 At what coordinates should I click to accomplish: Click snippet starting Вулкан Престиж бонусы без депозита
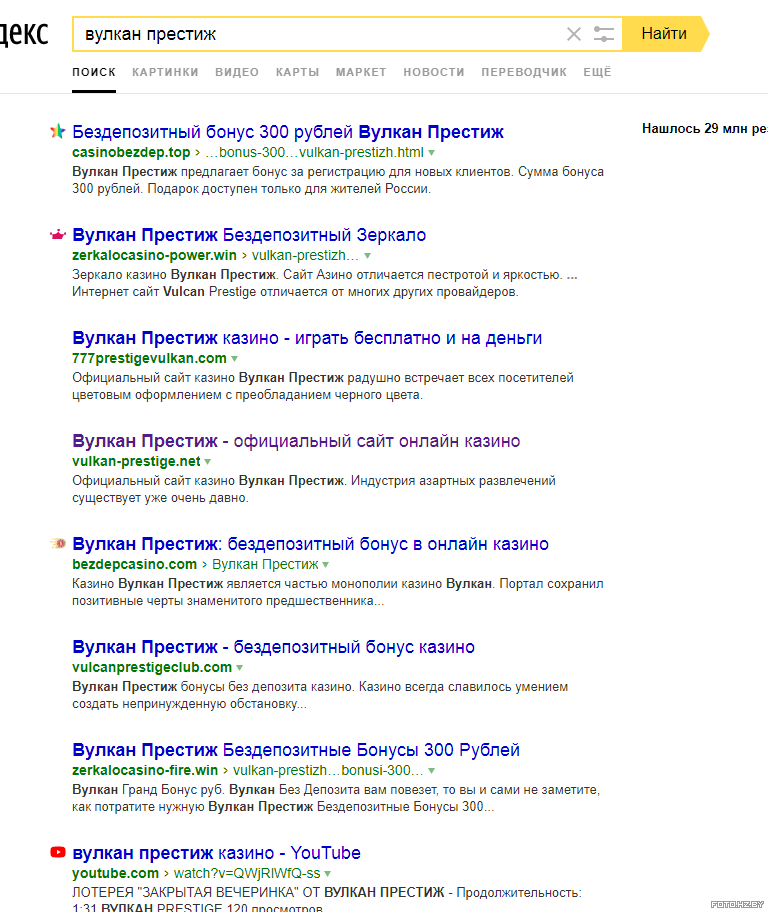320,695
